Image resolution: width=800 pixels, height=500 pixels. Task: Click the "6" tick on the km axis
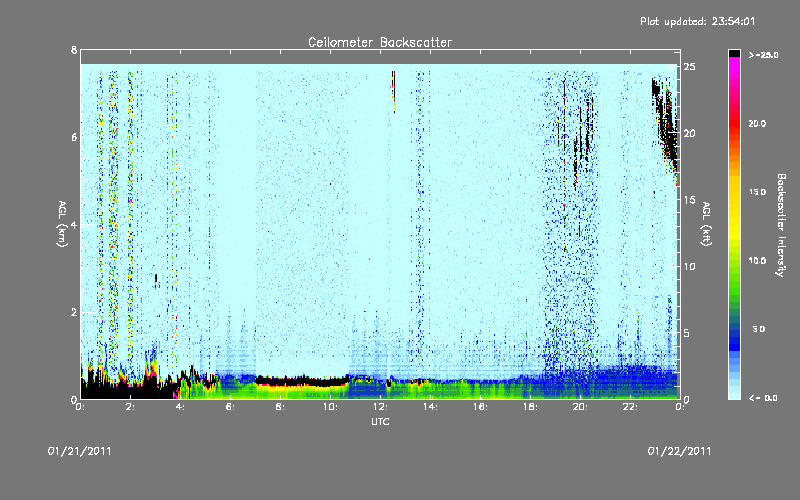pyautogui.click(x=74, y=137)
